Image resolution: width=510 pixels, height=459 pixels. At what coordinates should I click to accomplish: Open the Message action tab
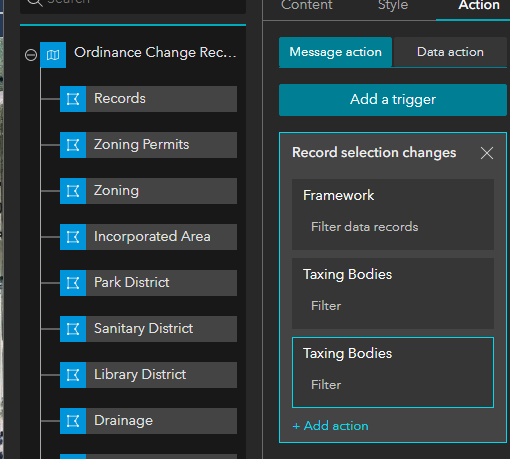coord(335,52)
